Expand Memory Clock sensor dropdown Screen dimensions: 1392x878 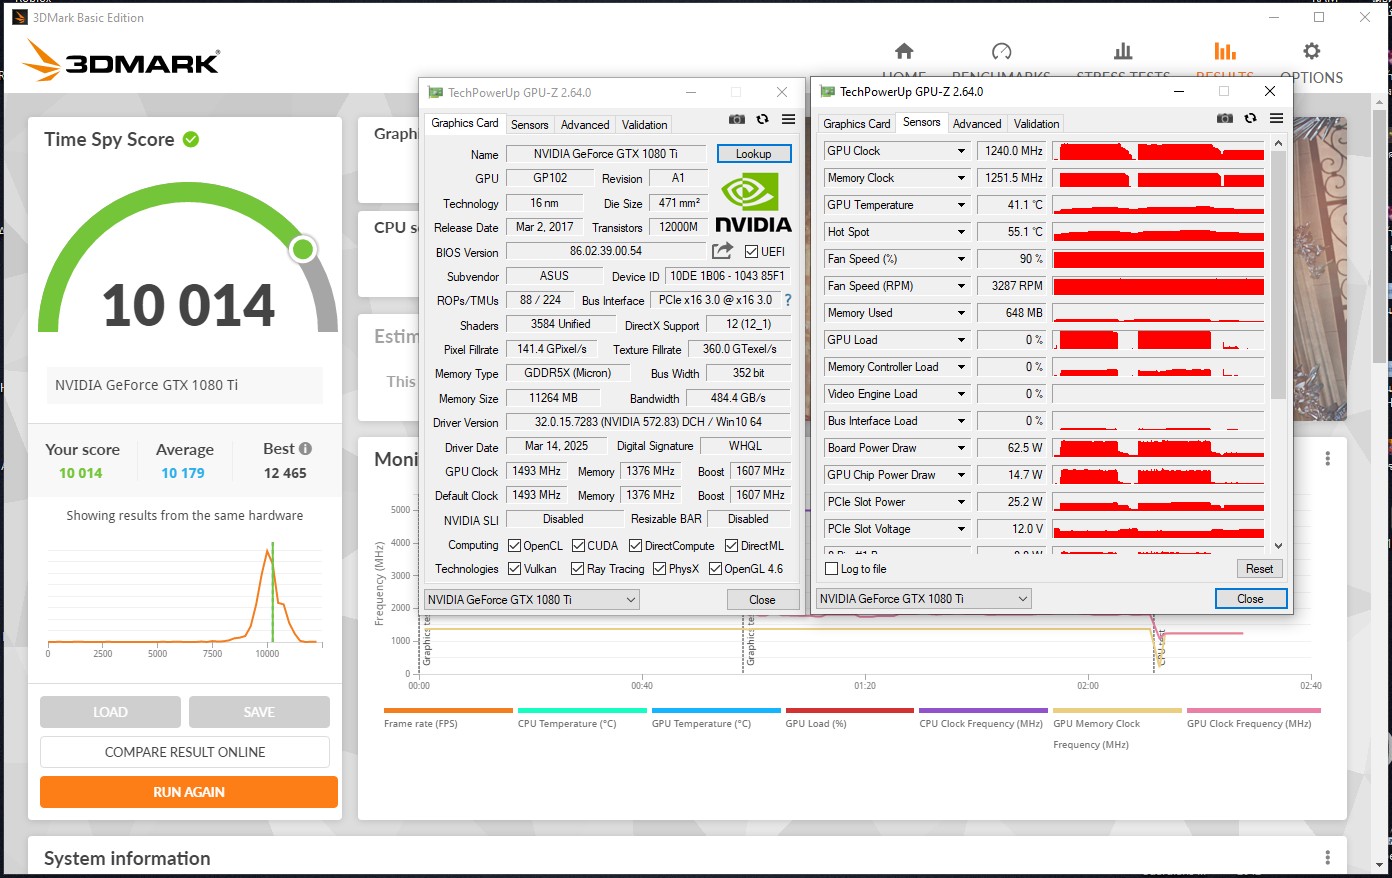pyautogui.click(x=961, y=178)
